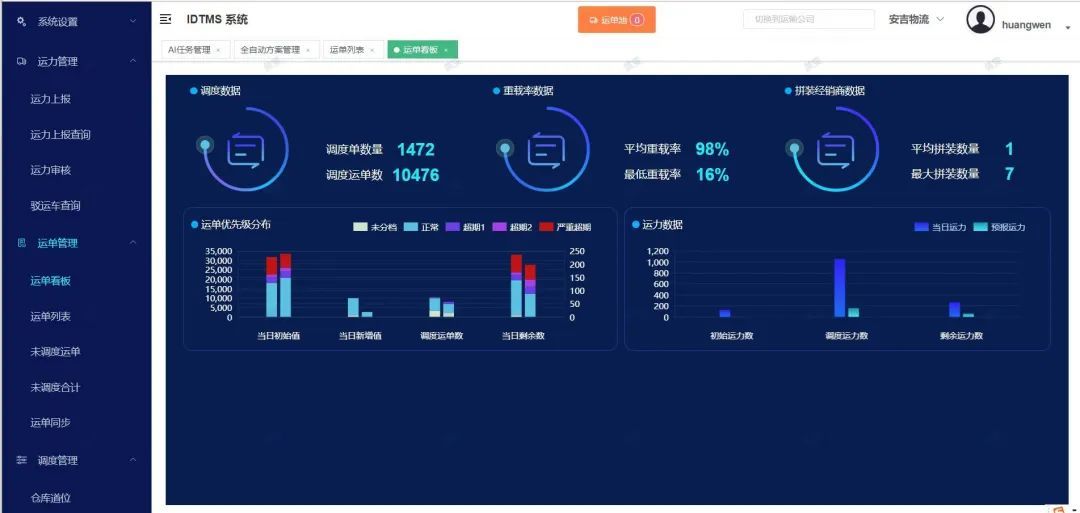
Task: Click the 运单管理 document icon in the sidebar
Action: click(x=21, y=243)
